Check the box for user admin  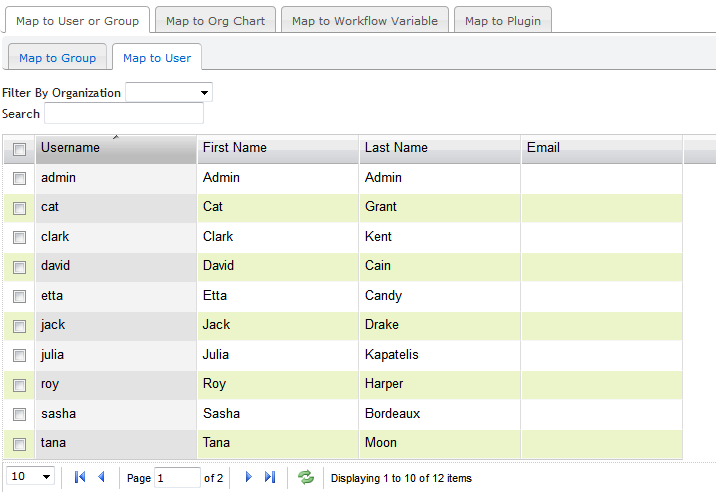19,178
